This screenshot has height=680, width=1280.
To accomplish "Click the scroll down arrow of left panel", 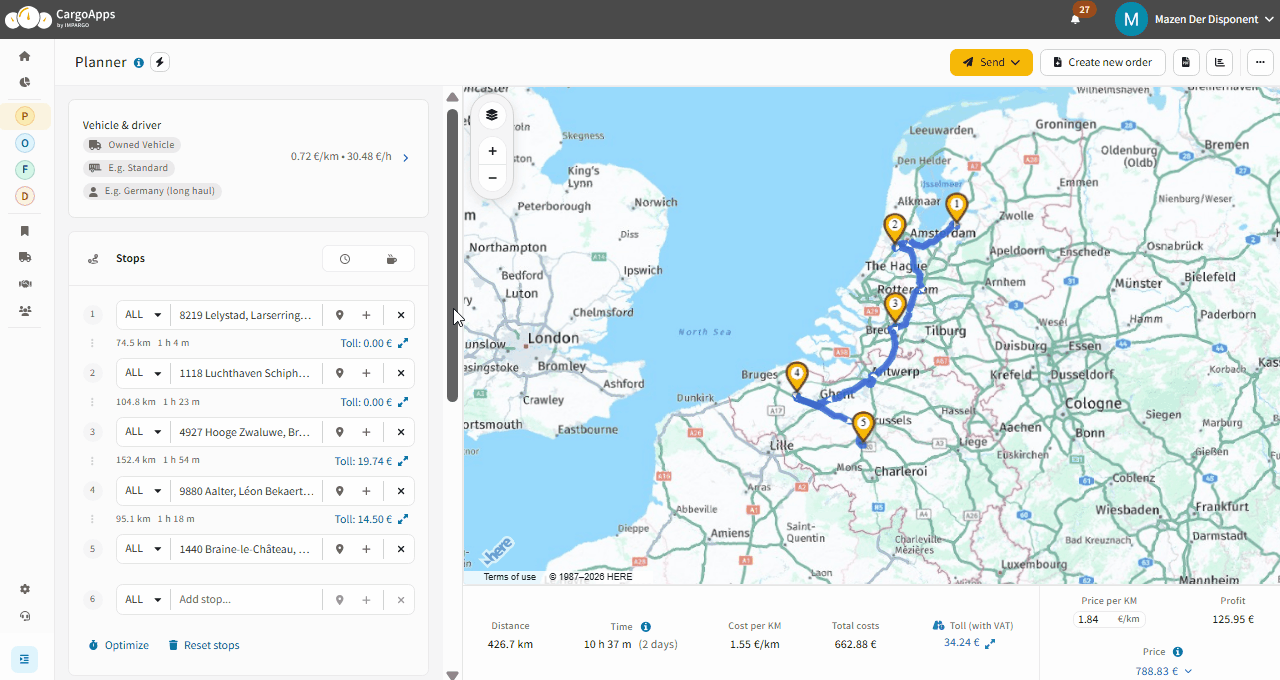I will (x=452, y=675).
